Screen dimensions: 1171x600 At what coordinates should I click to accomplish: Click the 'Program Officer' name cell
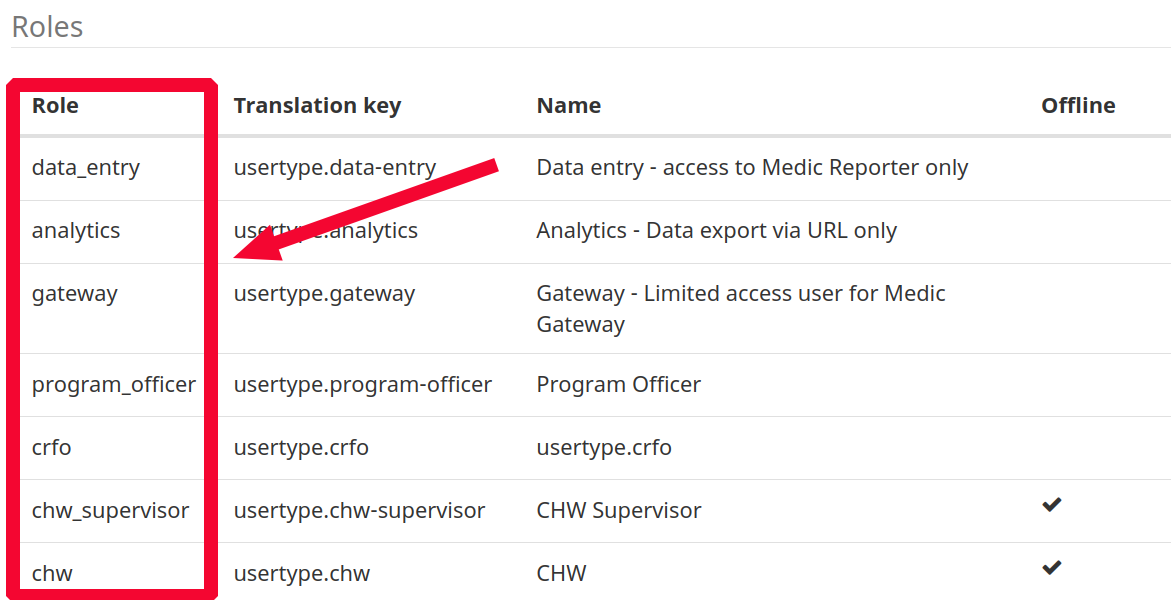(x=618, y=385)
